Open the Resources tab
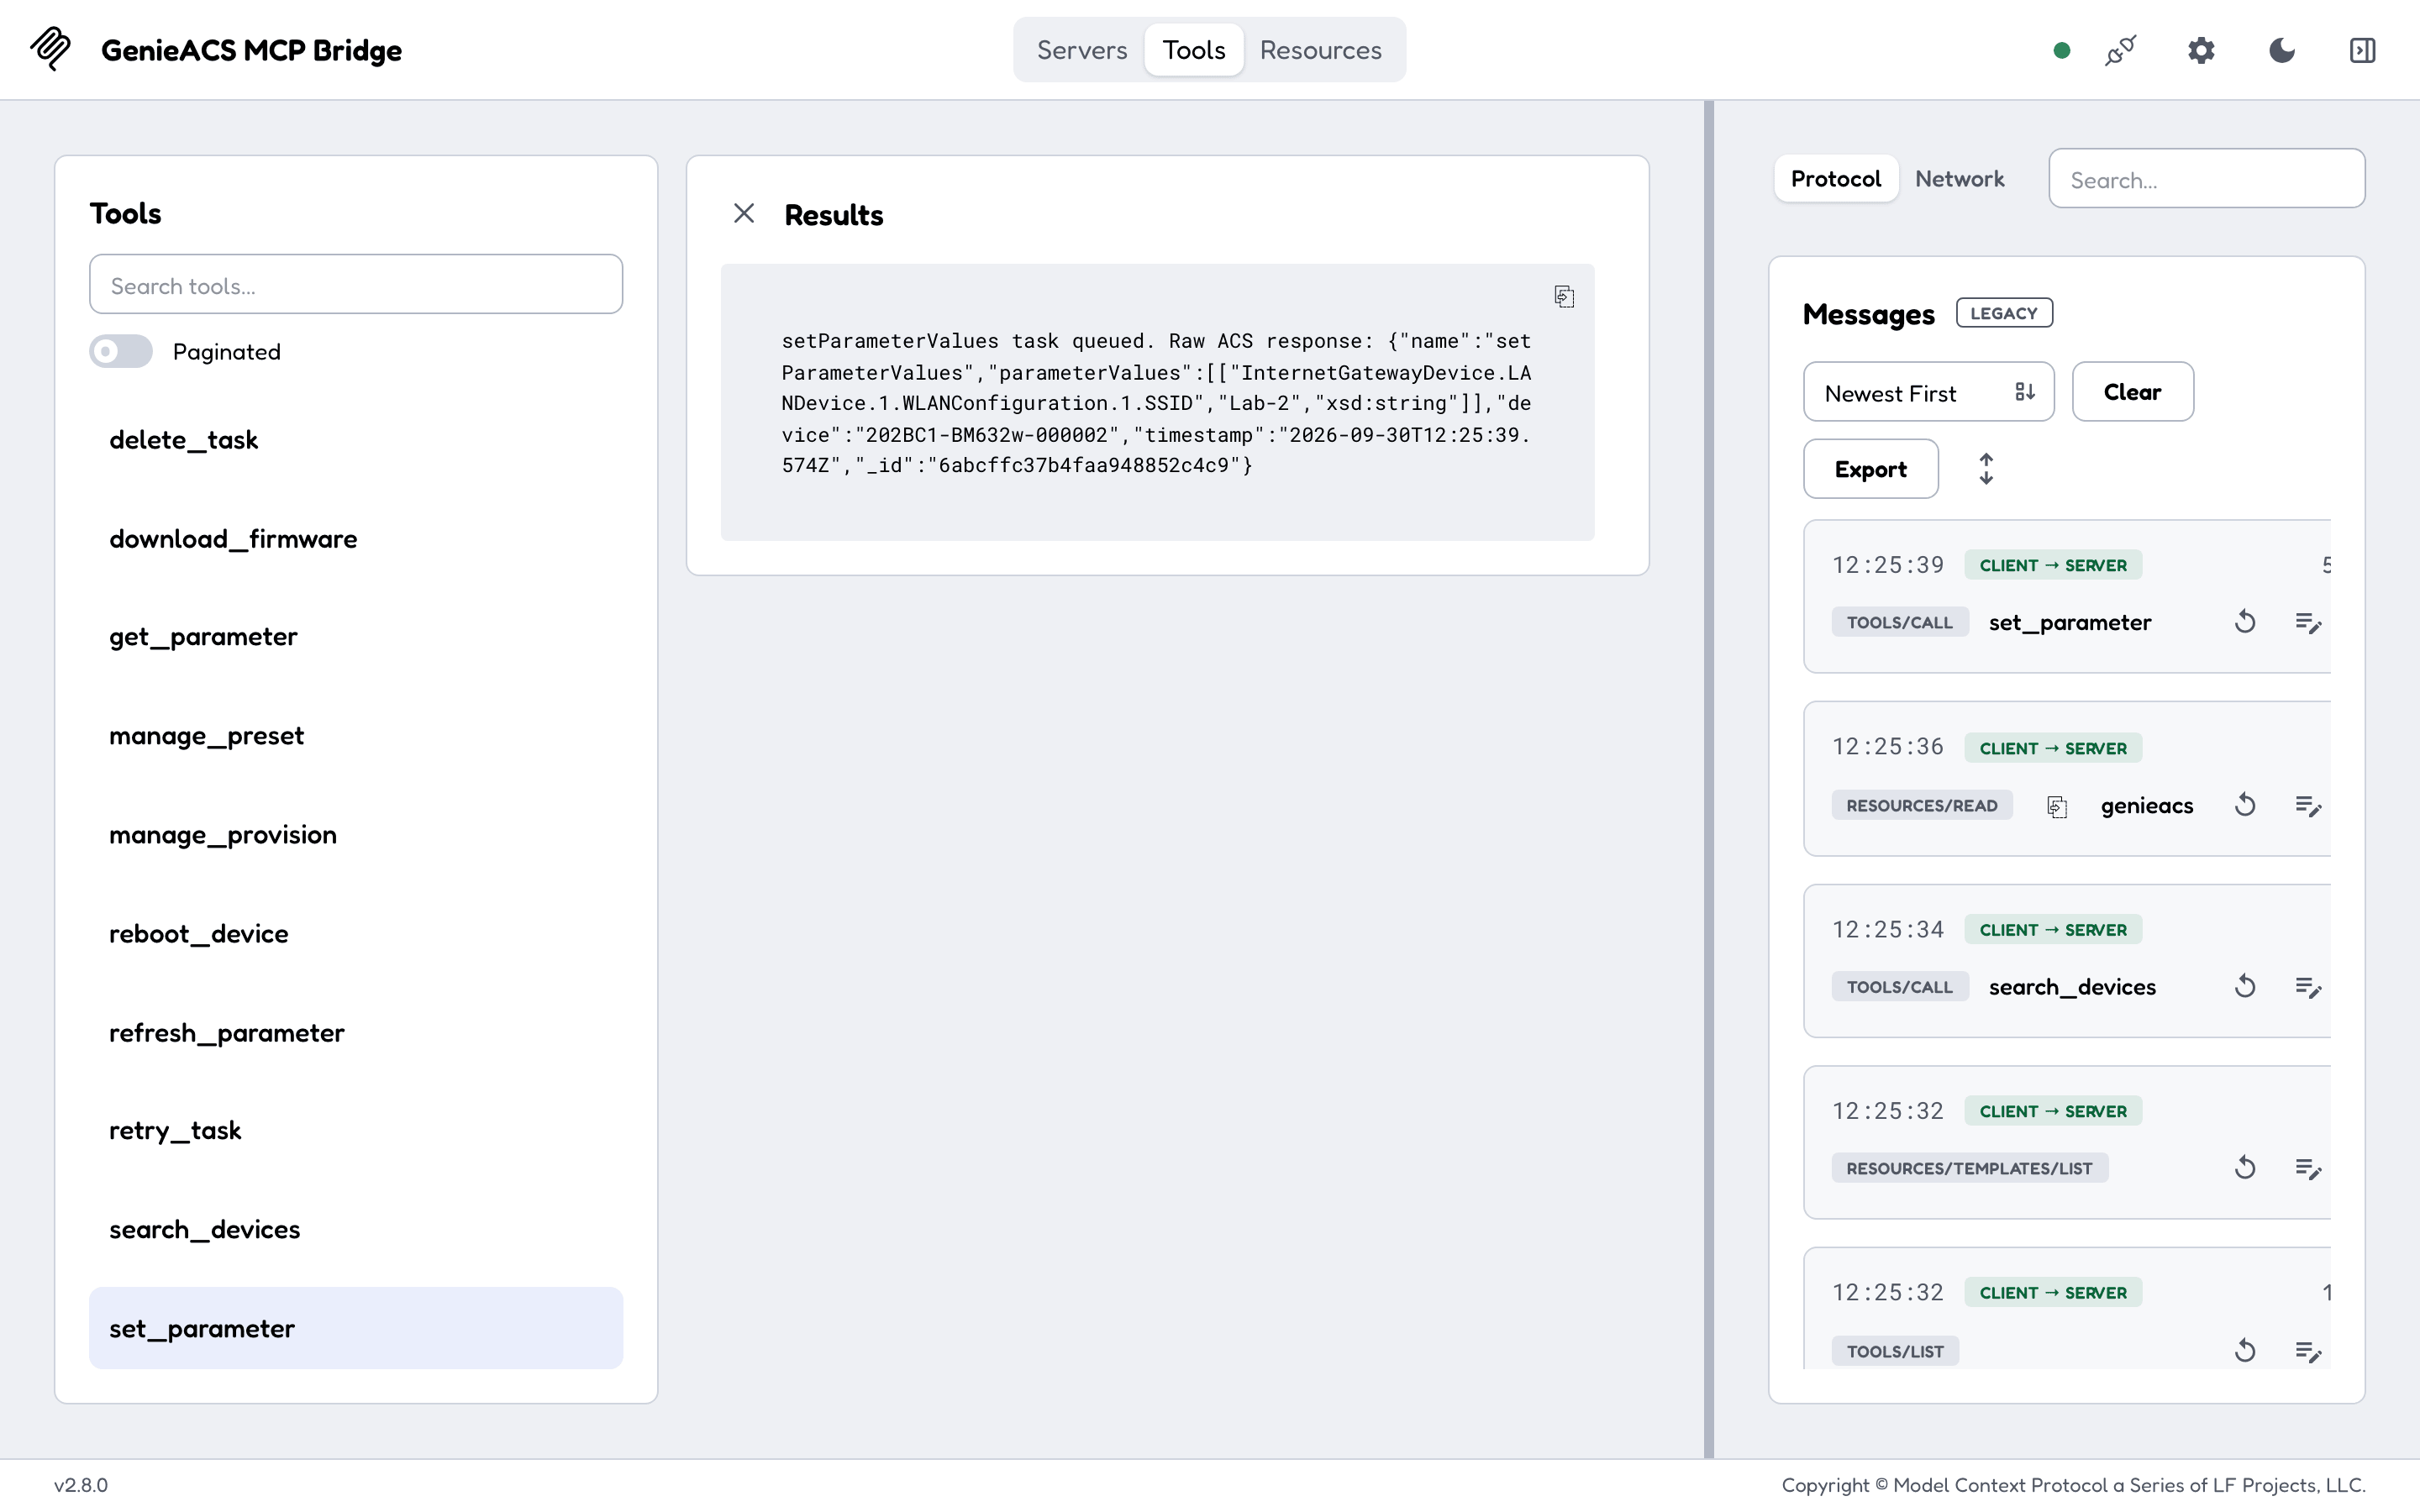 pos(1320,50)
